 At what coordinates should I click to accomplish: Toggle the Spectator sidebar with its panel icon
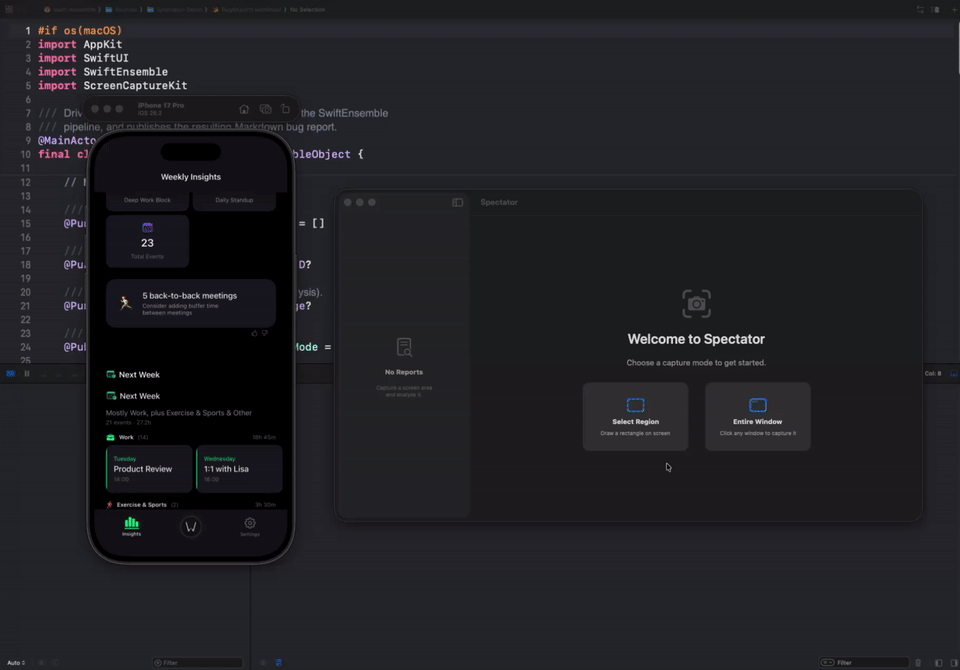coord(457,202)
